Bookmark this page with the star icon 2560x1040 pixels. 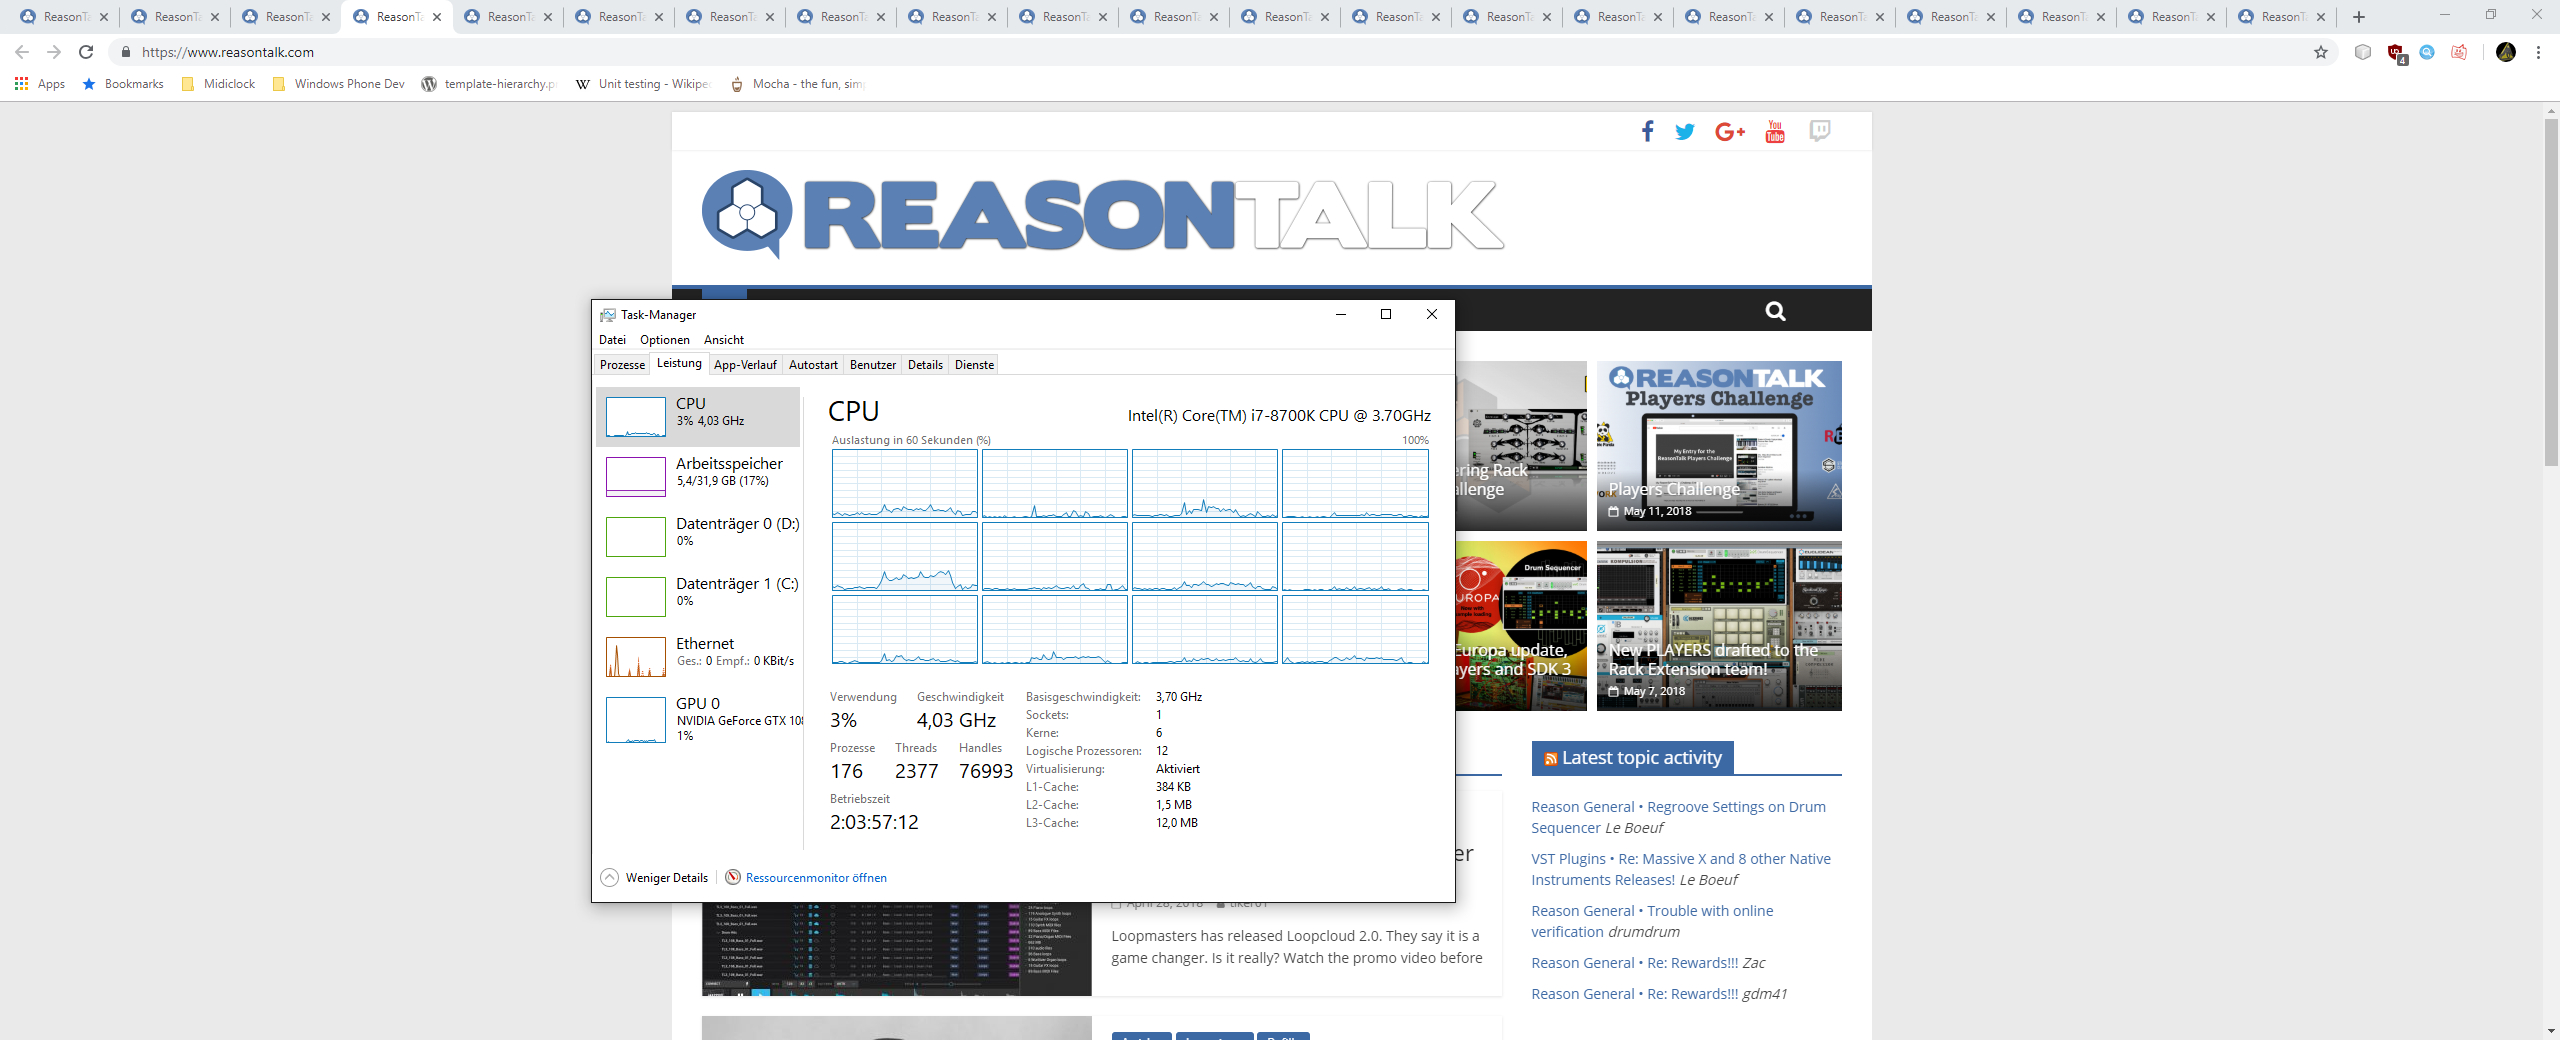(x=2321, y=52)
